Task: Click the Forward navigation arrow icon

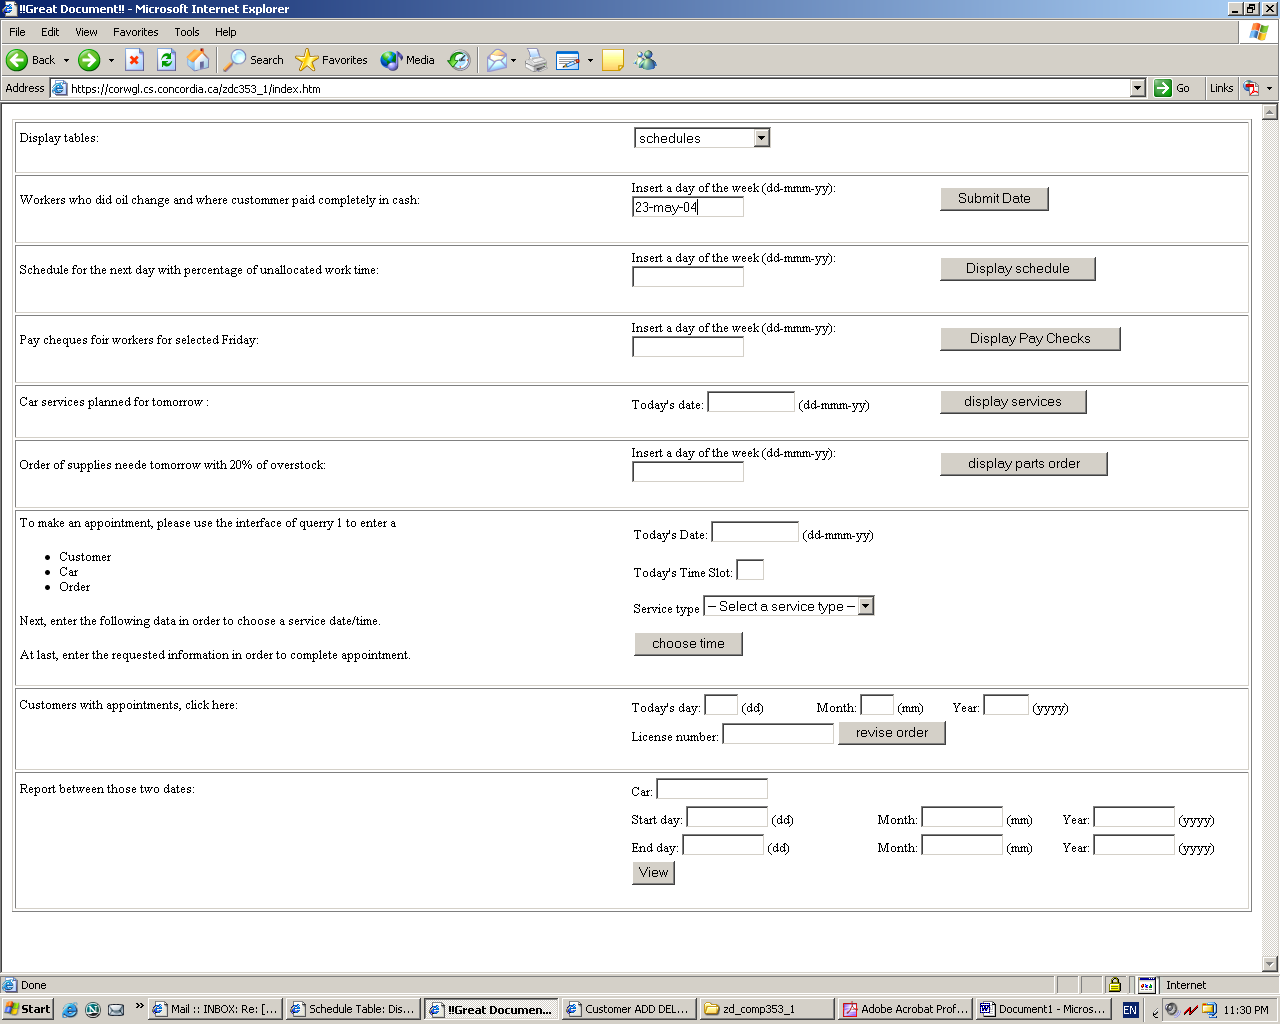Action: tap(89, 60)
